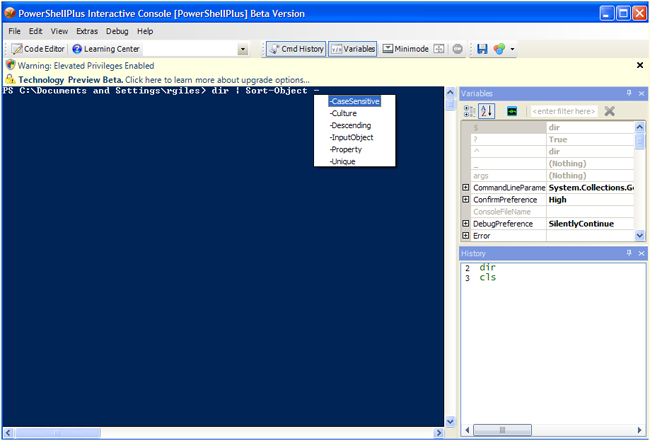The height and width of the screenshot is (441, 650).
Task: Choose -Descending from the parameter list
Action: pyautogui.click(x=350, y=125)
